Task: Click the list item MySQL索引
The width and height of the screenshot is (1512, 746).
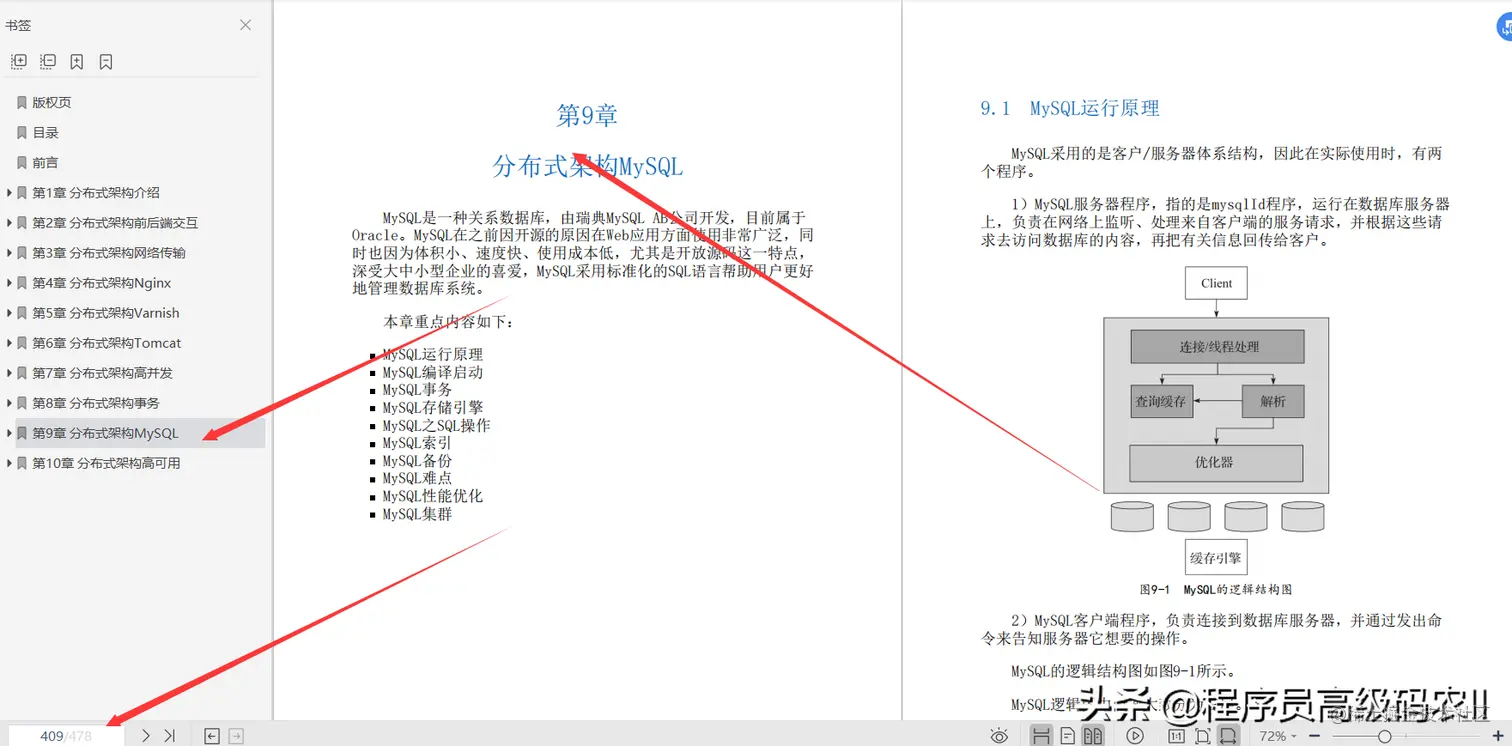Action: pyautogui.click(x=417, y=443)
